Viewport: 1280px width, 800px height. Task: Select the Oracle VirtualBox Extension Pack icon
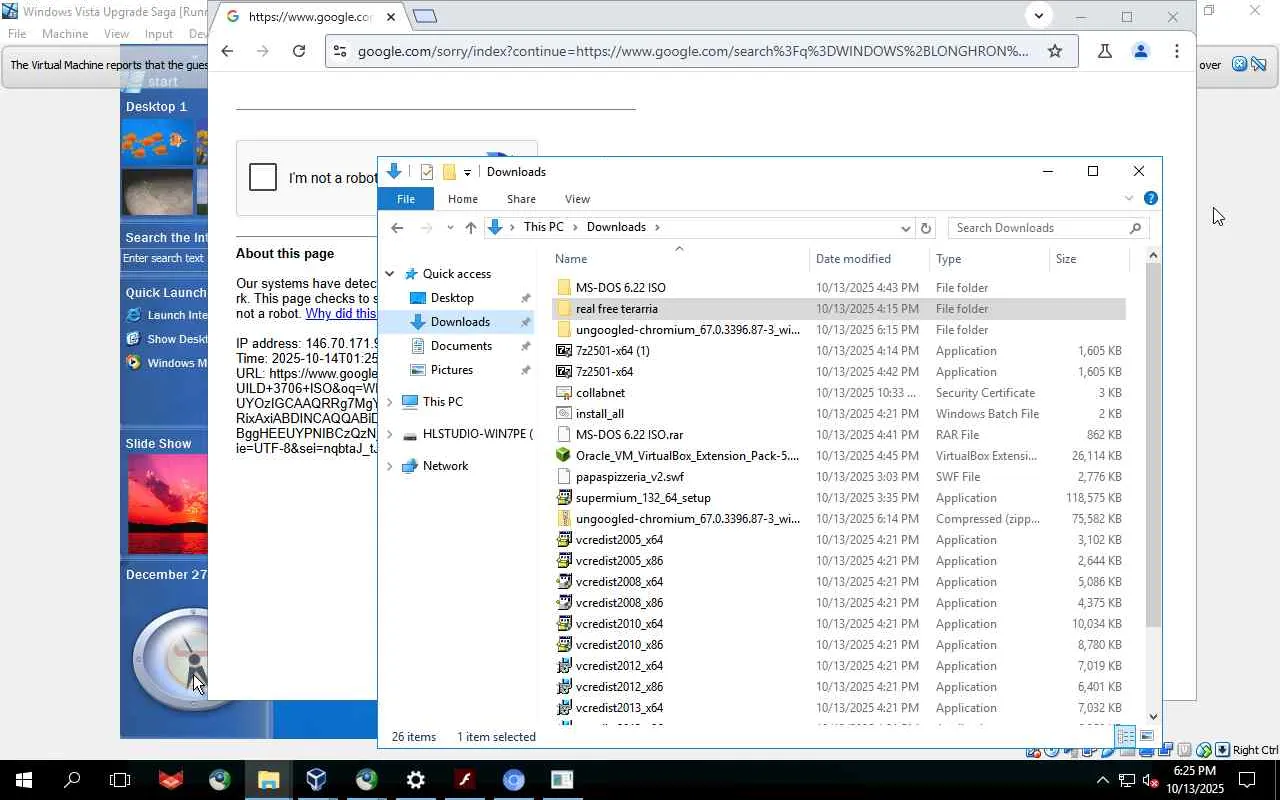coord(563,456)
